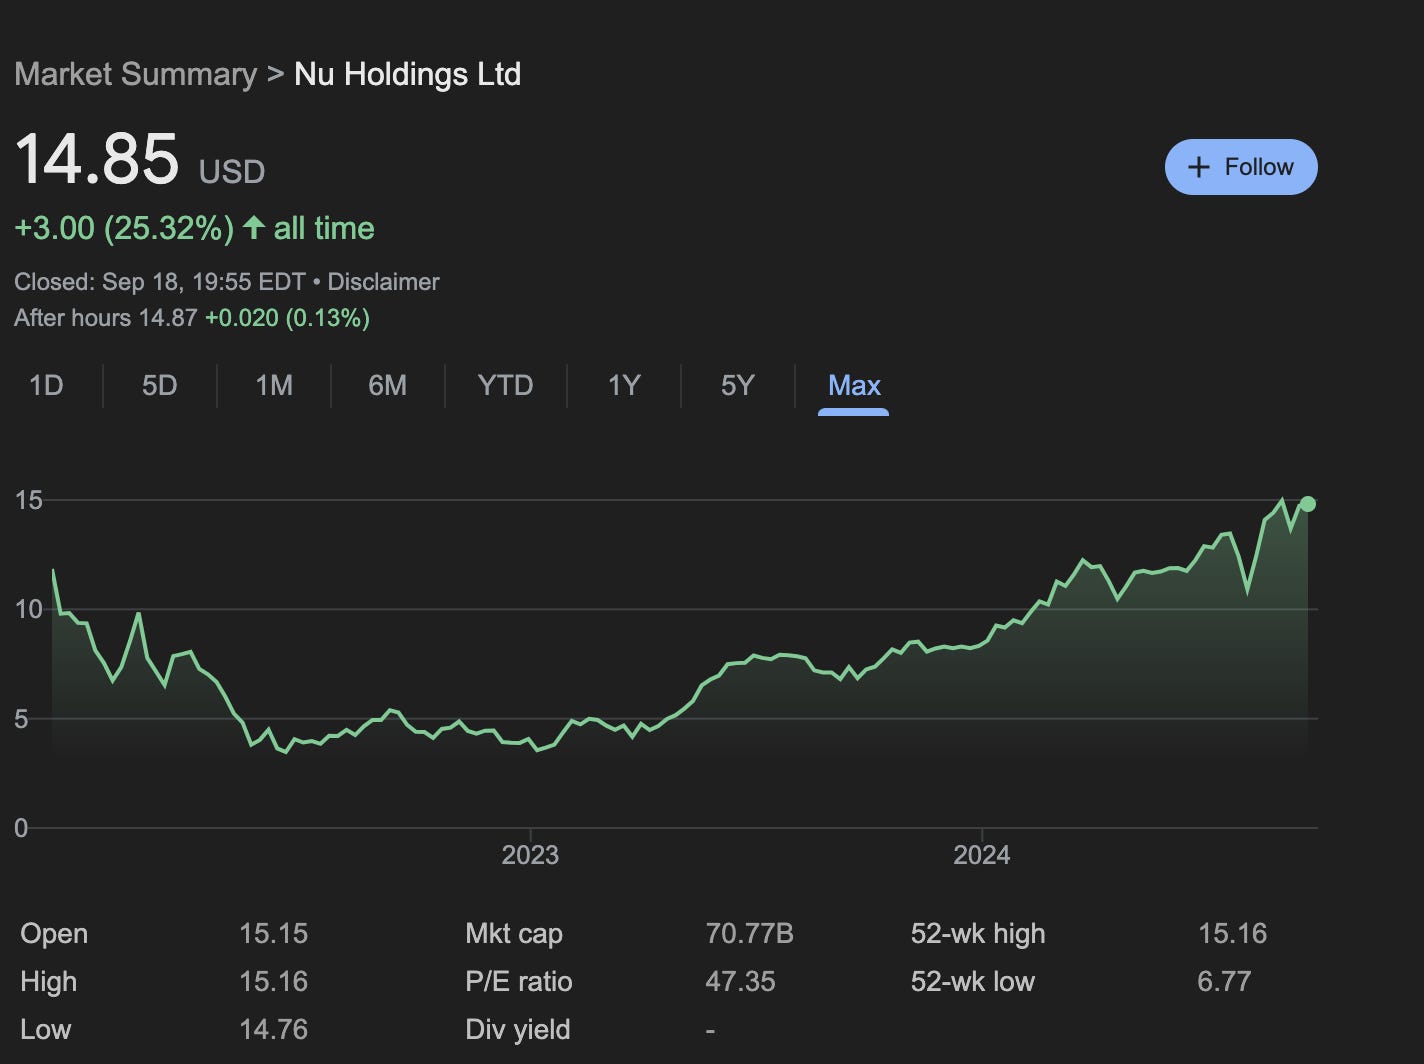Select the 5D time range tab
The height and width of the screenshot is (1064, 1424).
[159, 386]
